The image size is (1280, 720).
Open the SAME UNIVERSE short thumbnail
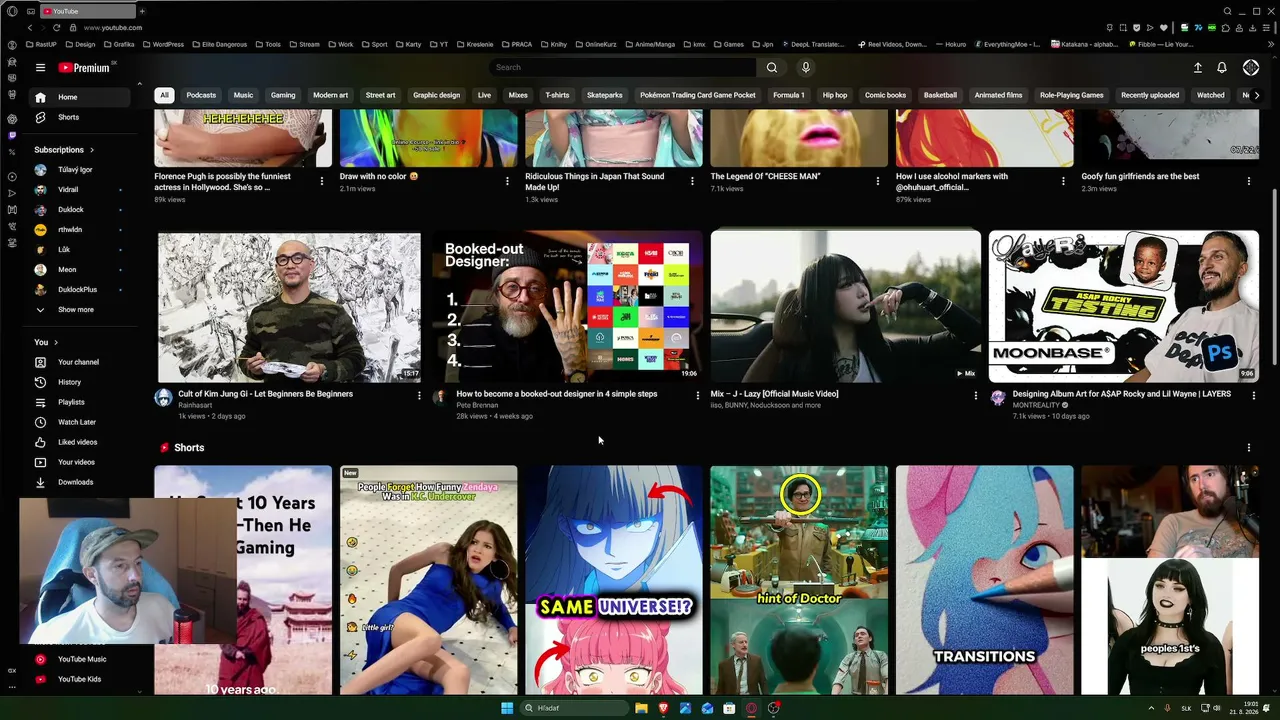click(x=614, y=579)
